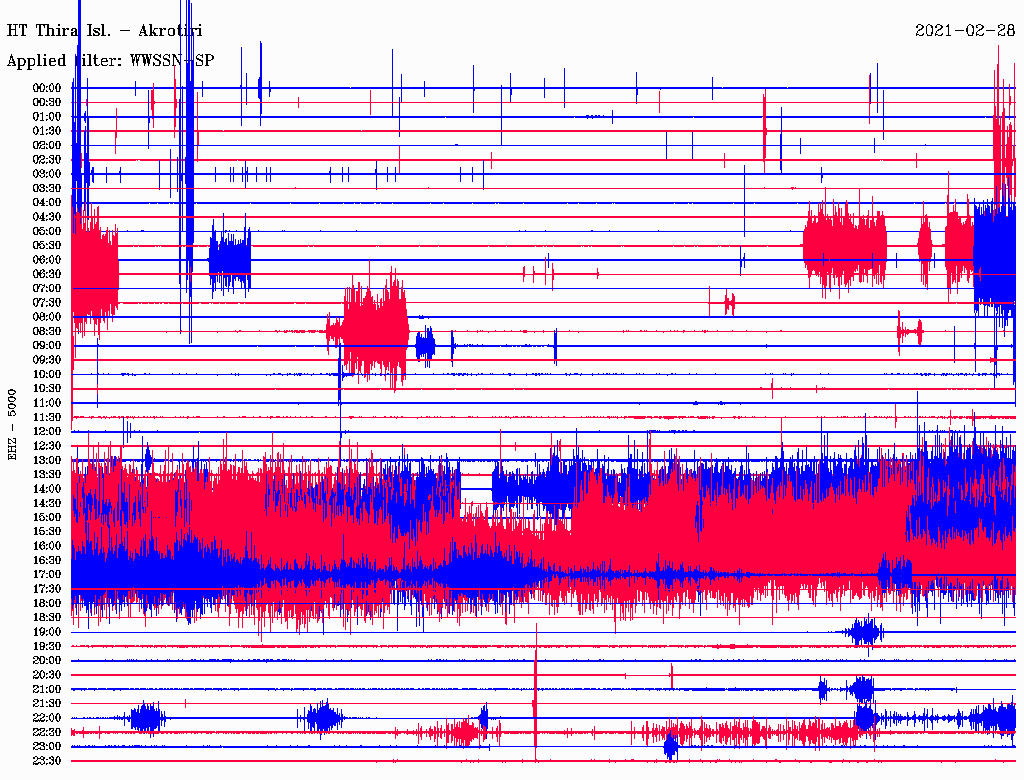Screen dimensions: 1024x780
Task: Select the 02:30 time label
Action: (x=47, y=160)
